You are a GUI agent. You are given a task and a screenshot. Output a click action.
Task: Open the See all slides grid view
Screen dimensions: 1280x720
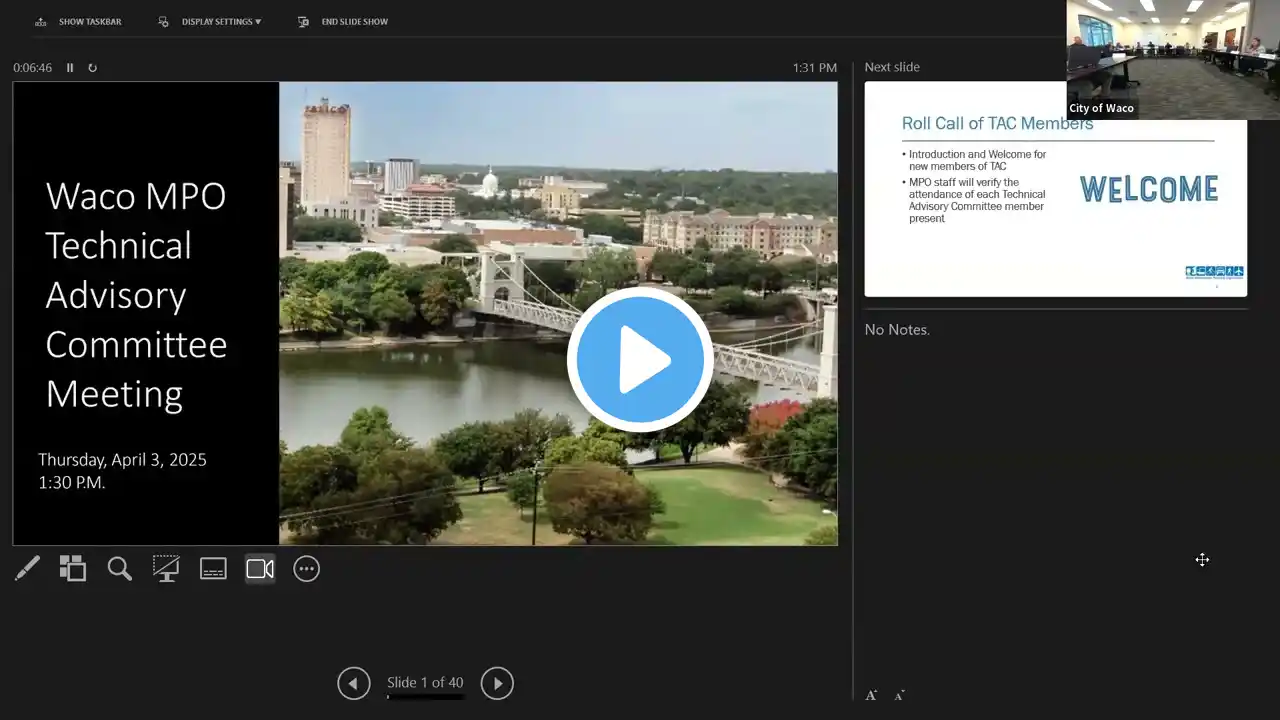click(x=73, y=569)
